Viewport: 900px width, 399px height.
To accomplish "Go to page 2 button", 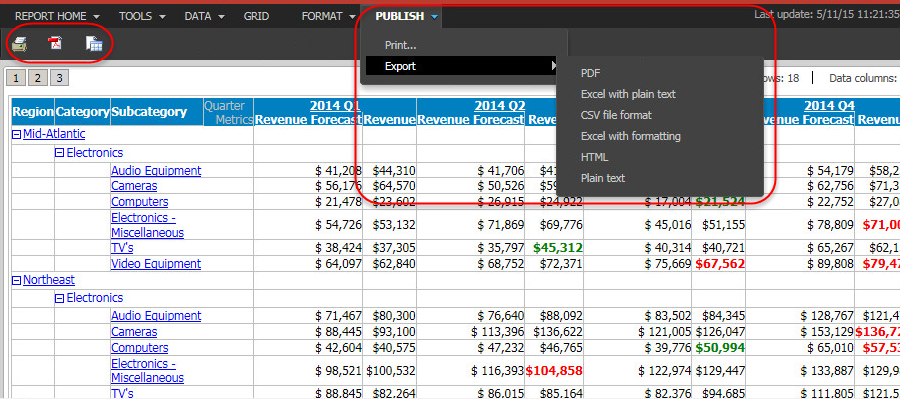I will pos(37,78).
